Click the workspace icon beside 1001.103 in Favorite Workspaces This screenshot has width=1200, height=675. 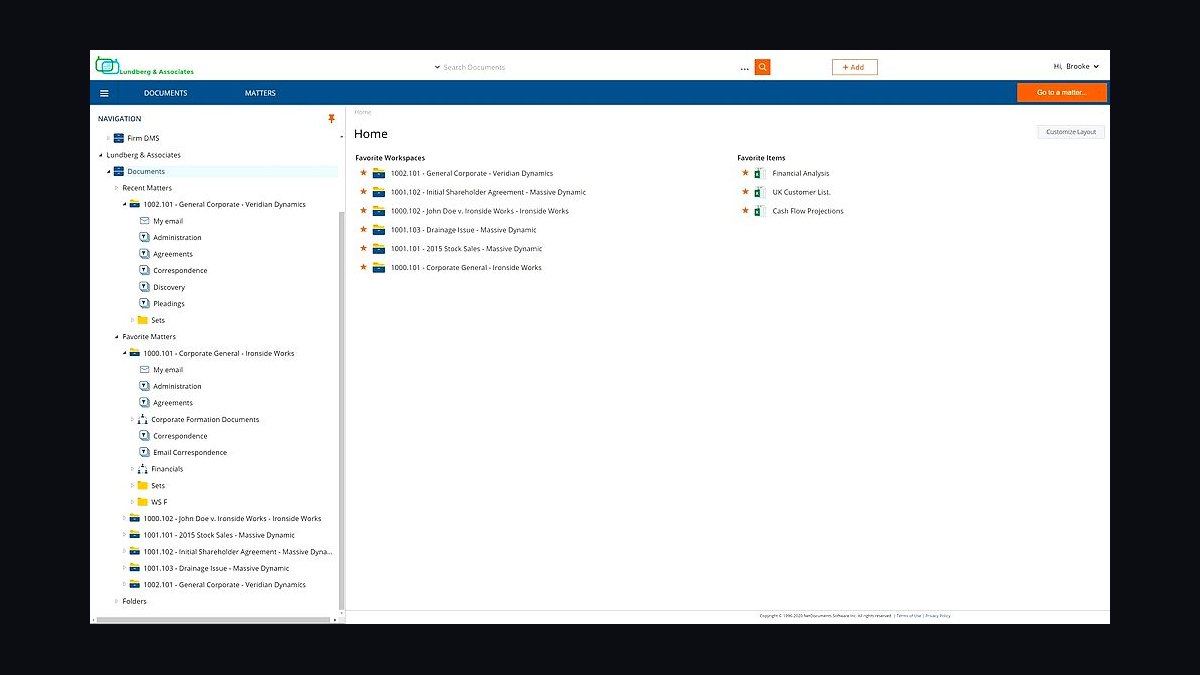(x=379, y=230)
